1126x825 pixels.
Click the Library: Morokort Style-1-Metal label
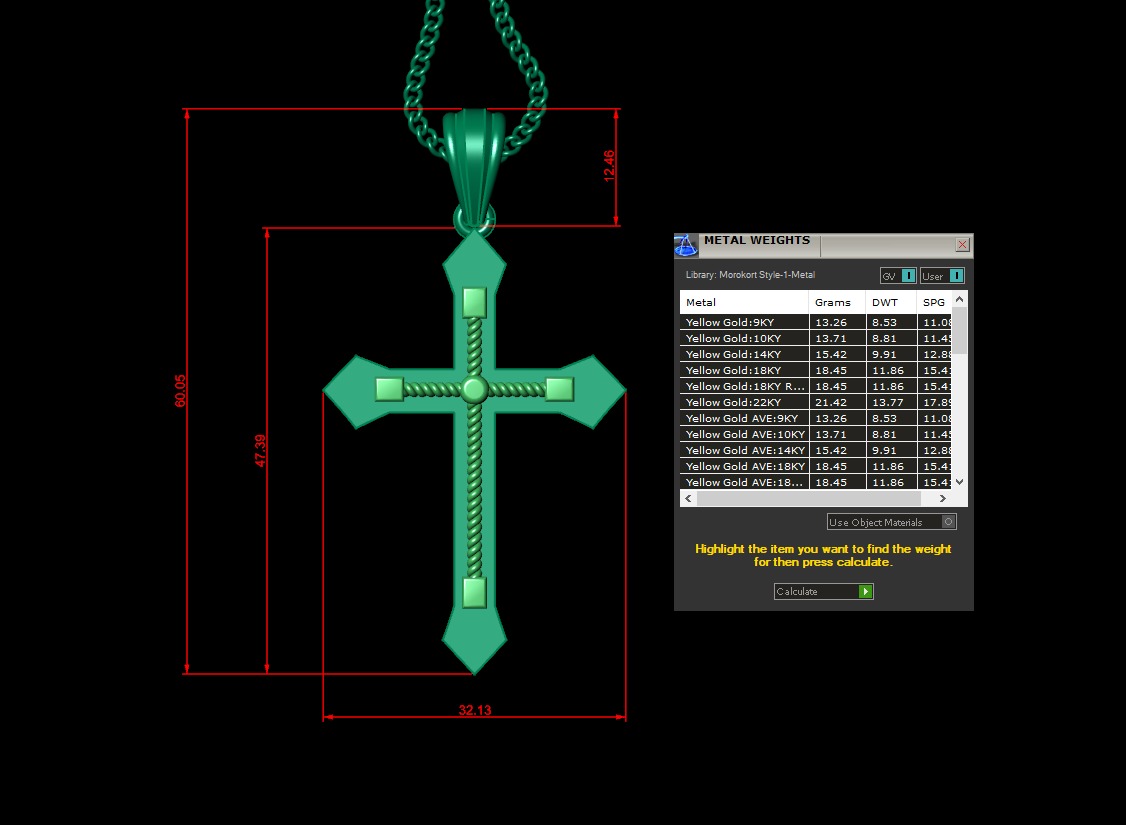pos(750,275)
